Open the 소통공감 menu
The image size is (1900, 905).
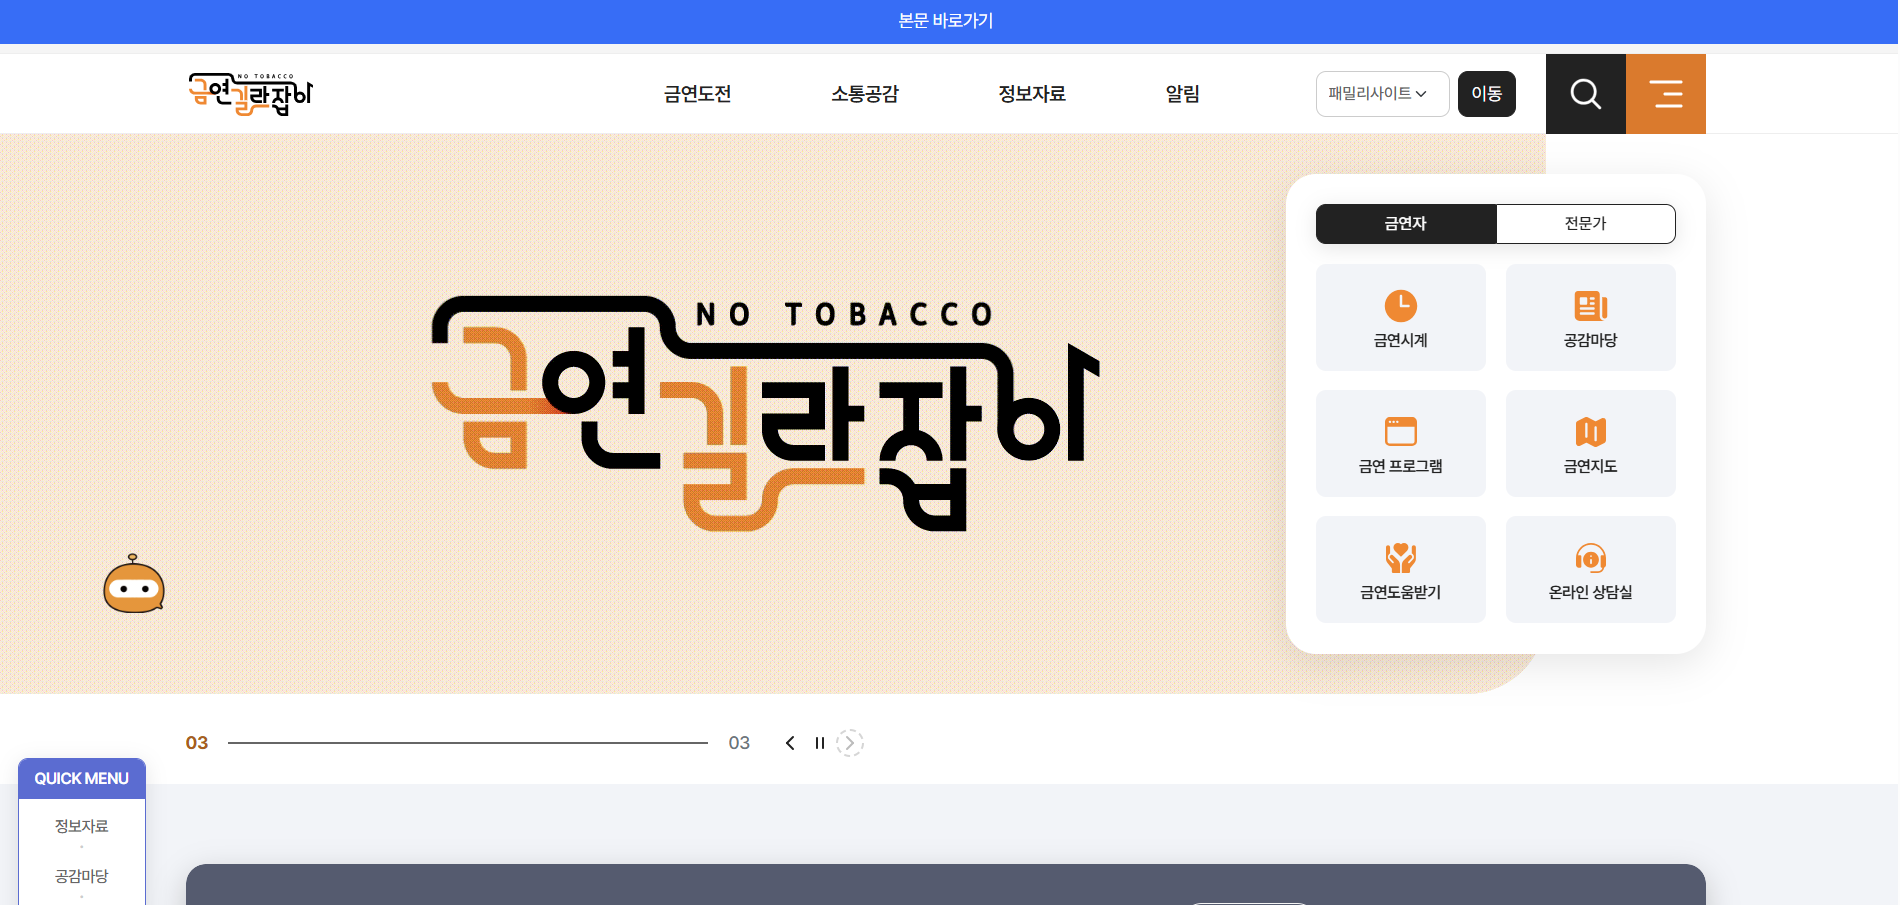[865, 94]
